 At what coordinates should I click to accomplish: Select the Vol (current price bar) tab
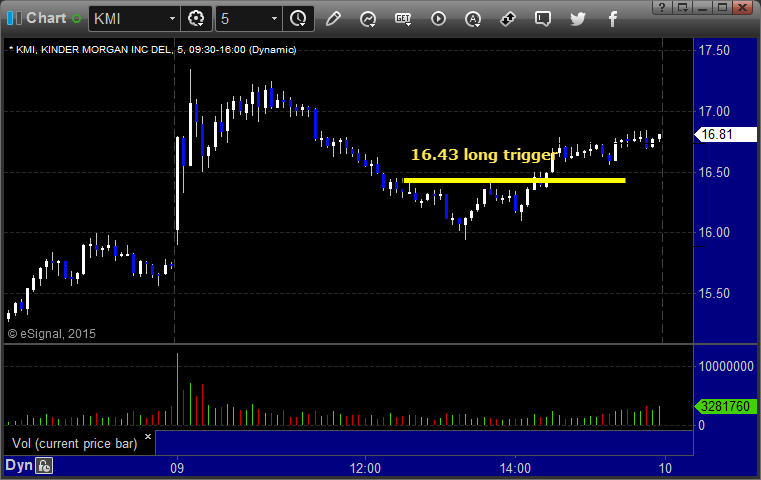[x=75, y=444]
